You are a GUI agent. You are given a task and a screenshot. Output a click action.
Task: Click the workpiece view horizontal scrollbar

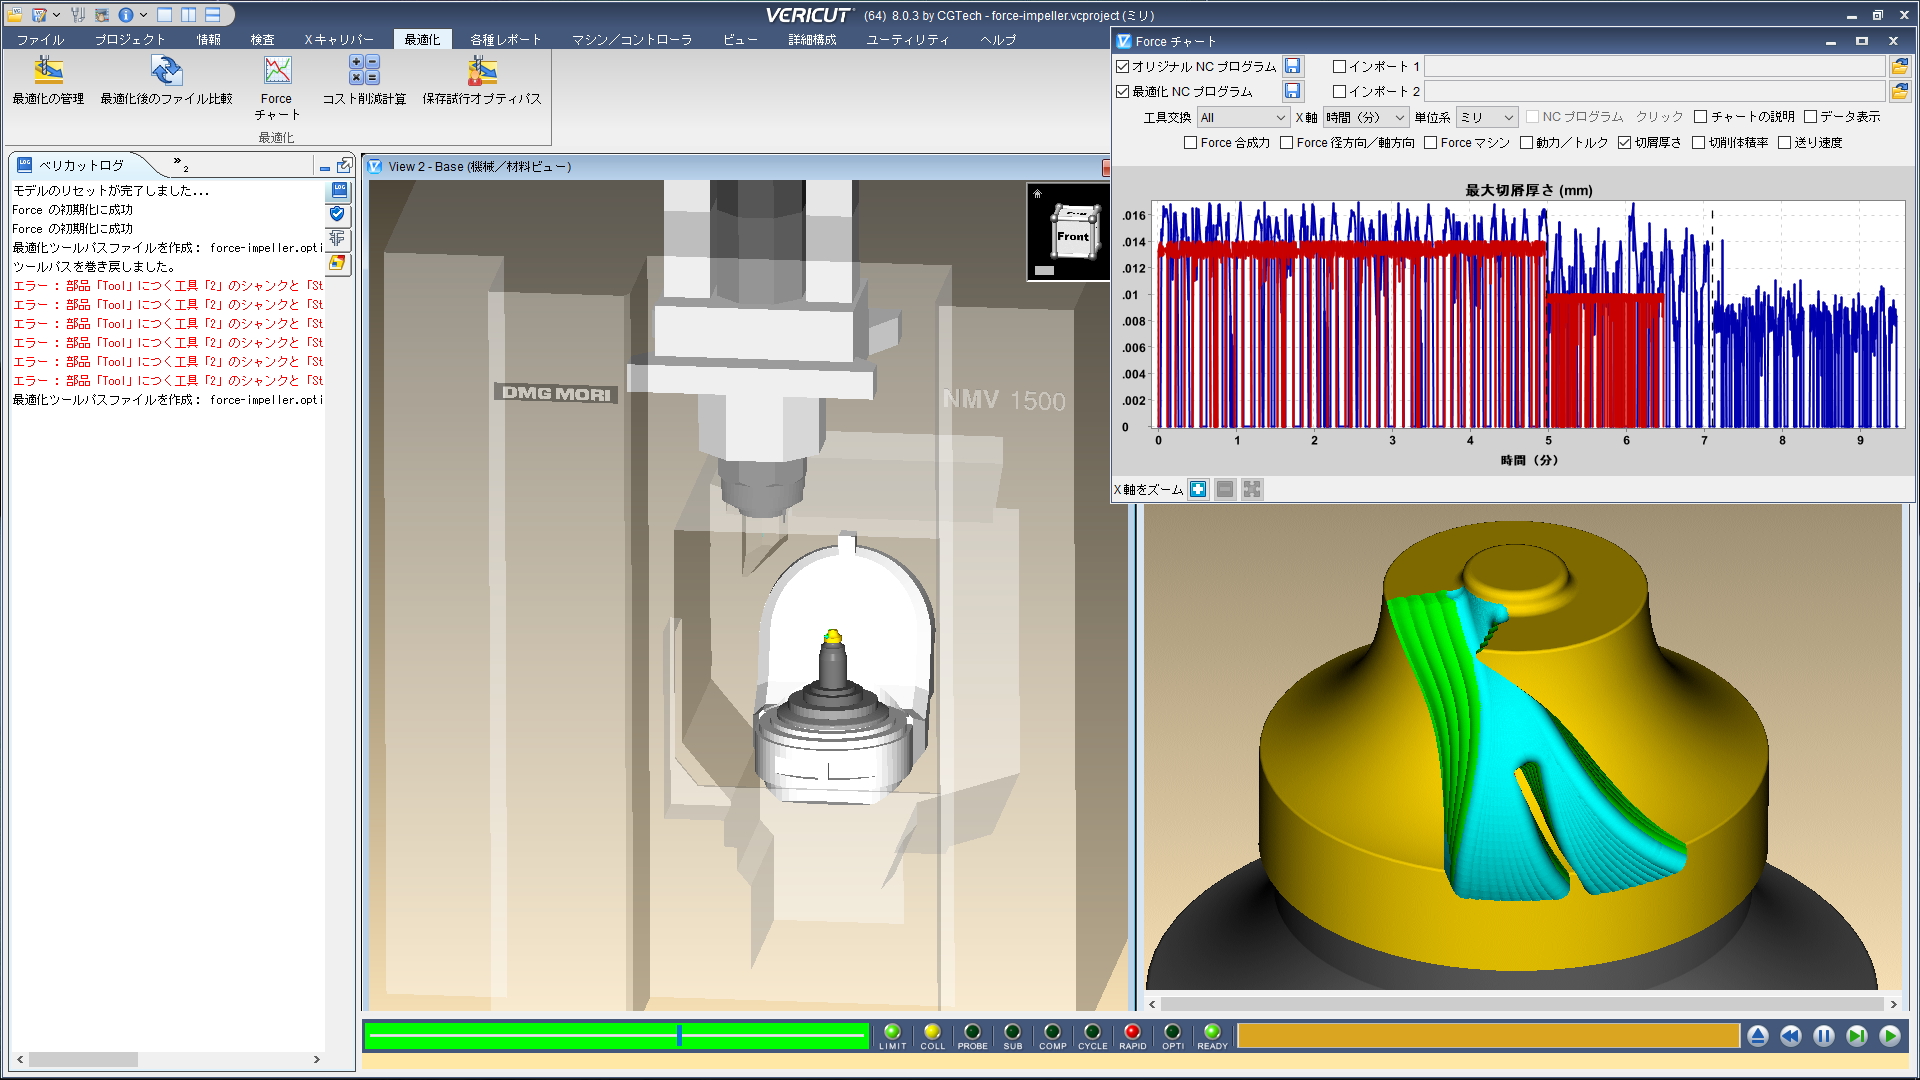[1522, 1004]
